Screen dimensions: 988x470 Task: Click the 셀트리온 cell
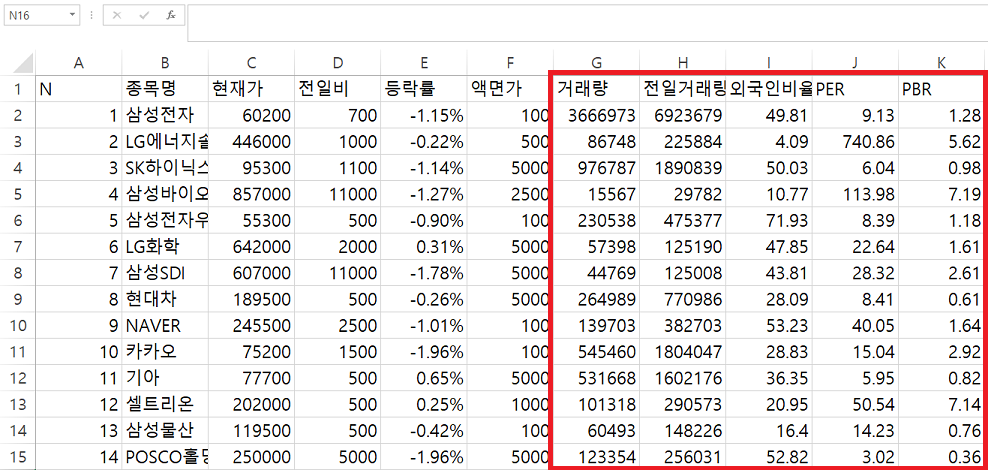[x=165, y=404]
